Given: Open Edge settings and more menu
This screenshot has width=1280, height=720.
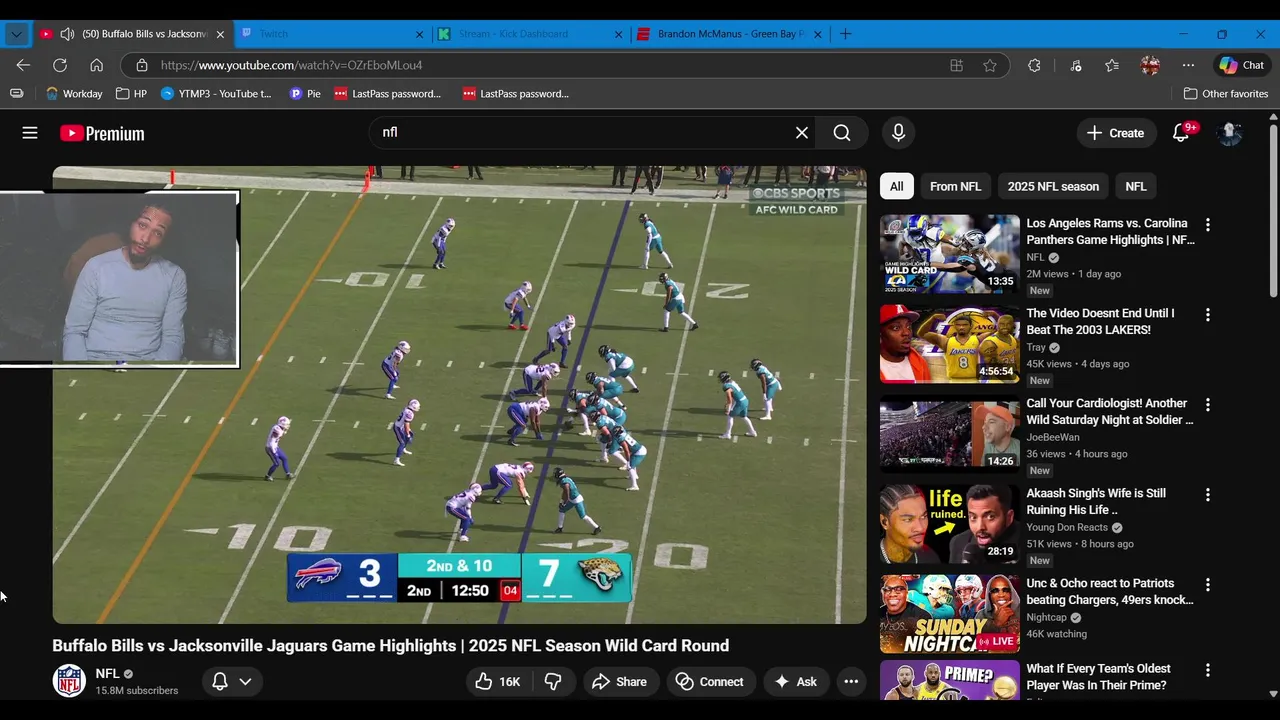Looking at the screenshot, I should click(1188, 65).
